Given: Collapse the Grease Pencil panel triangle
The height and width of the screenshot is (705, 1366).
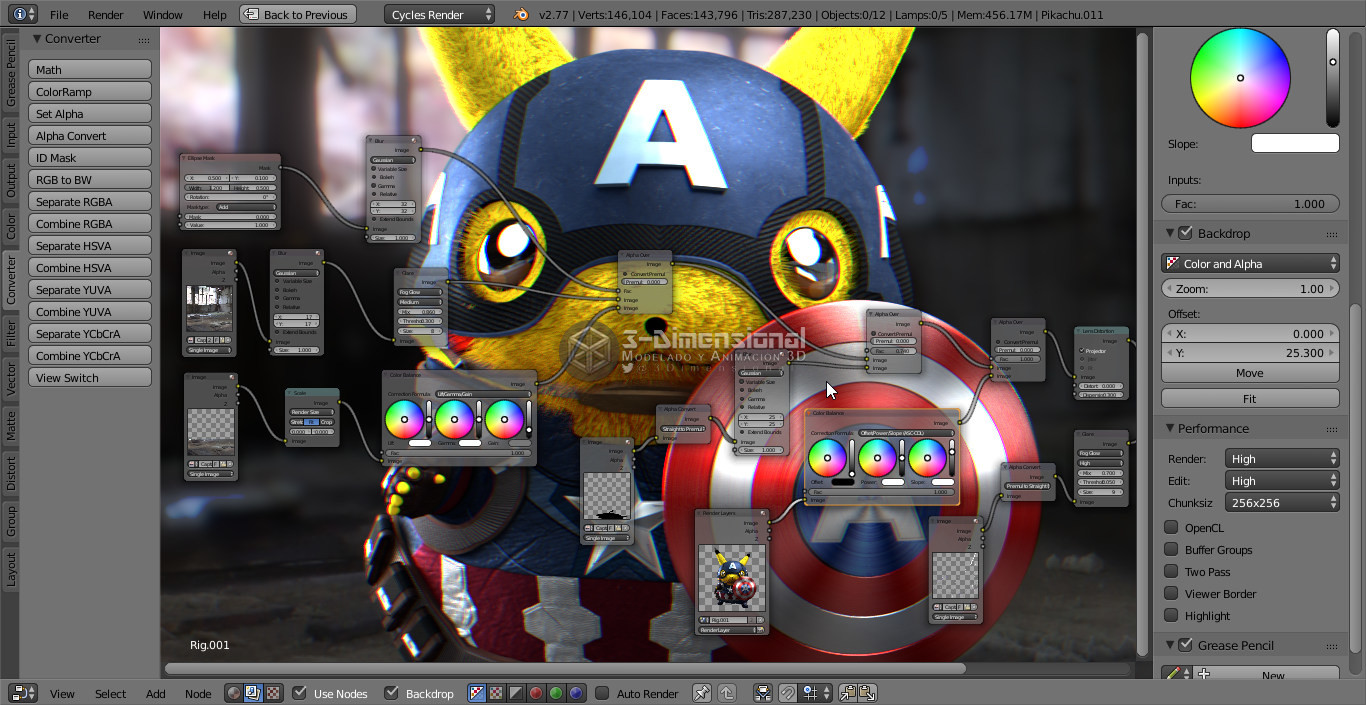Looking at the screenshot, I should pos(1170,645).
